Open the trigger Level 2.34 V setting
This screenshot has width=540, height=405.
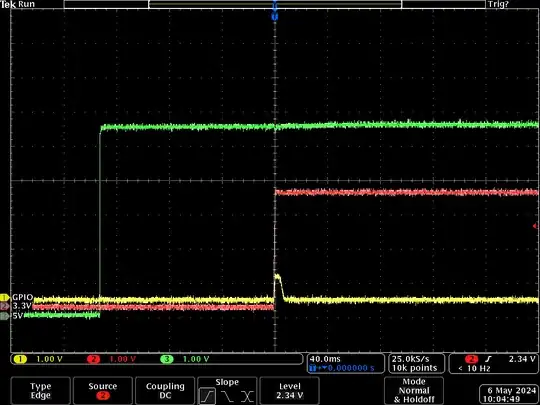coord(290,391)
